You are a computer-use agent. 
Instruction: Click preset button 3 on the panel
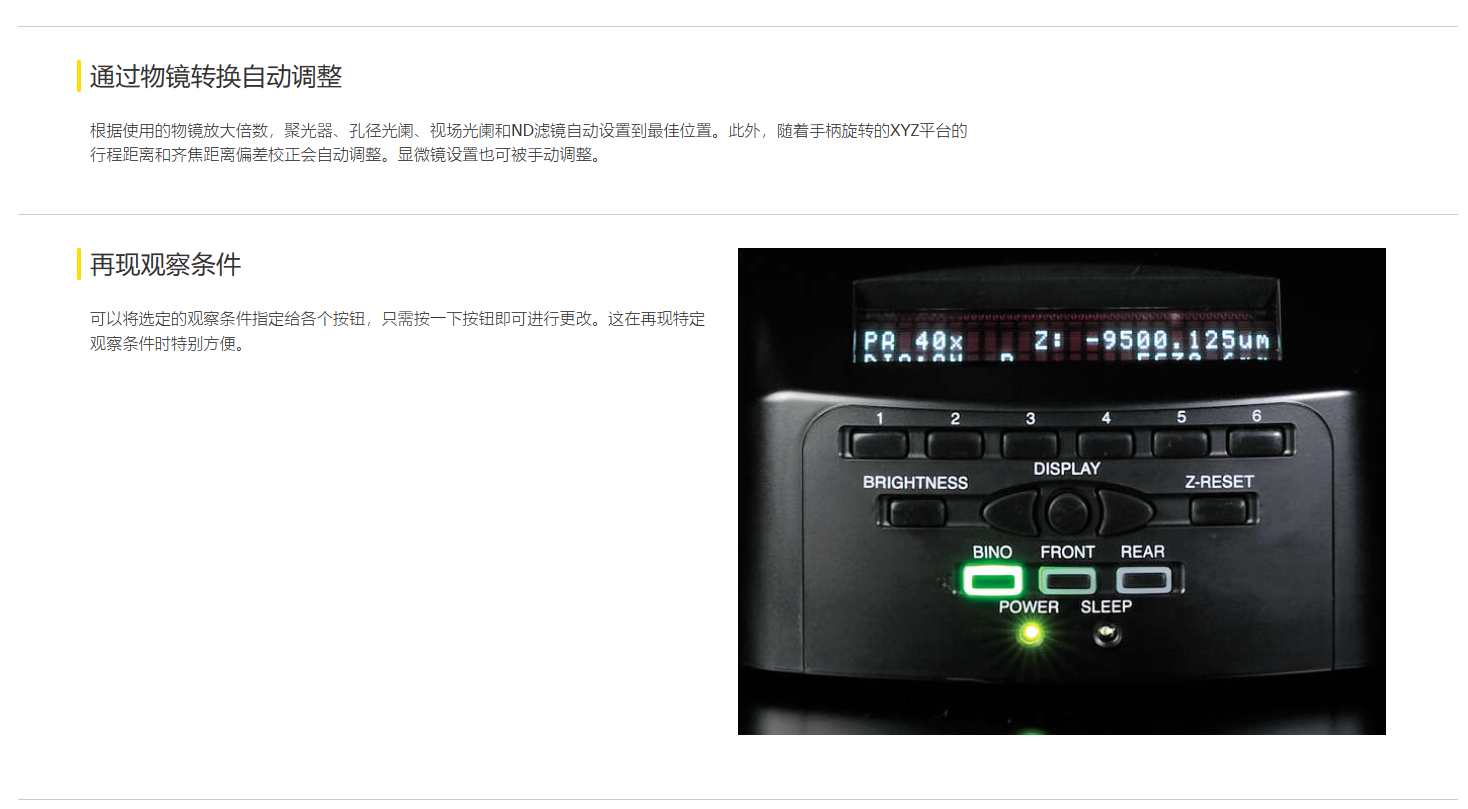(x=1030, y=443)
